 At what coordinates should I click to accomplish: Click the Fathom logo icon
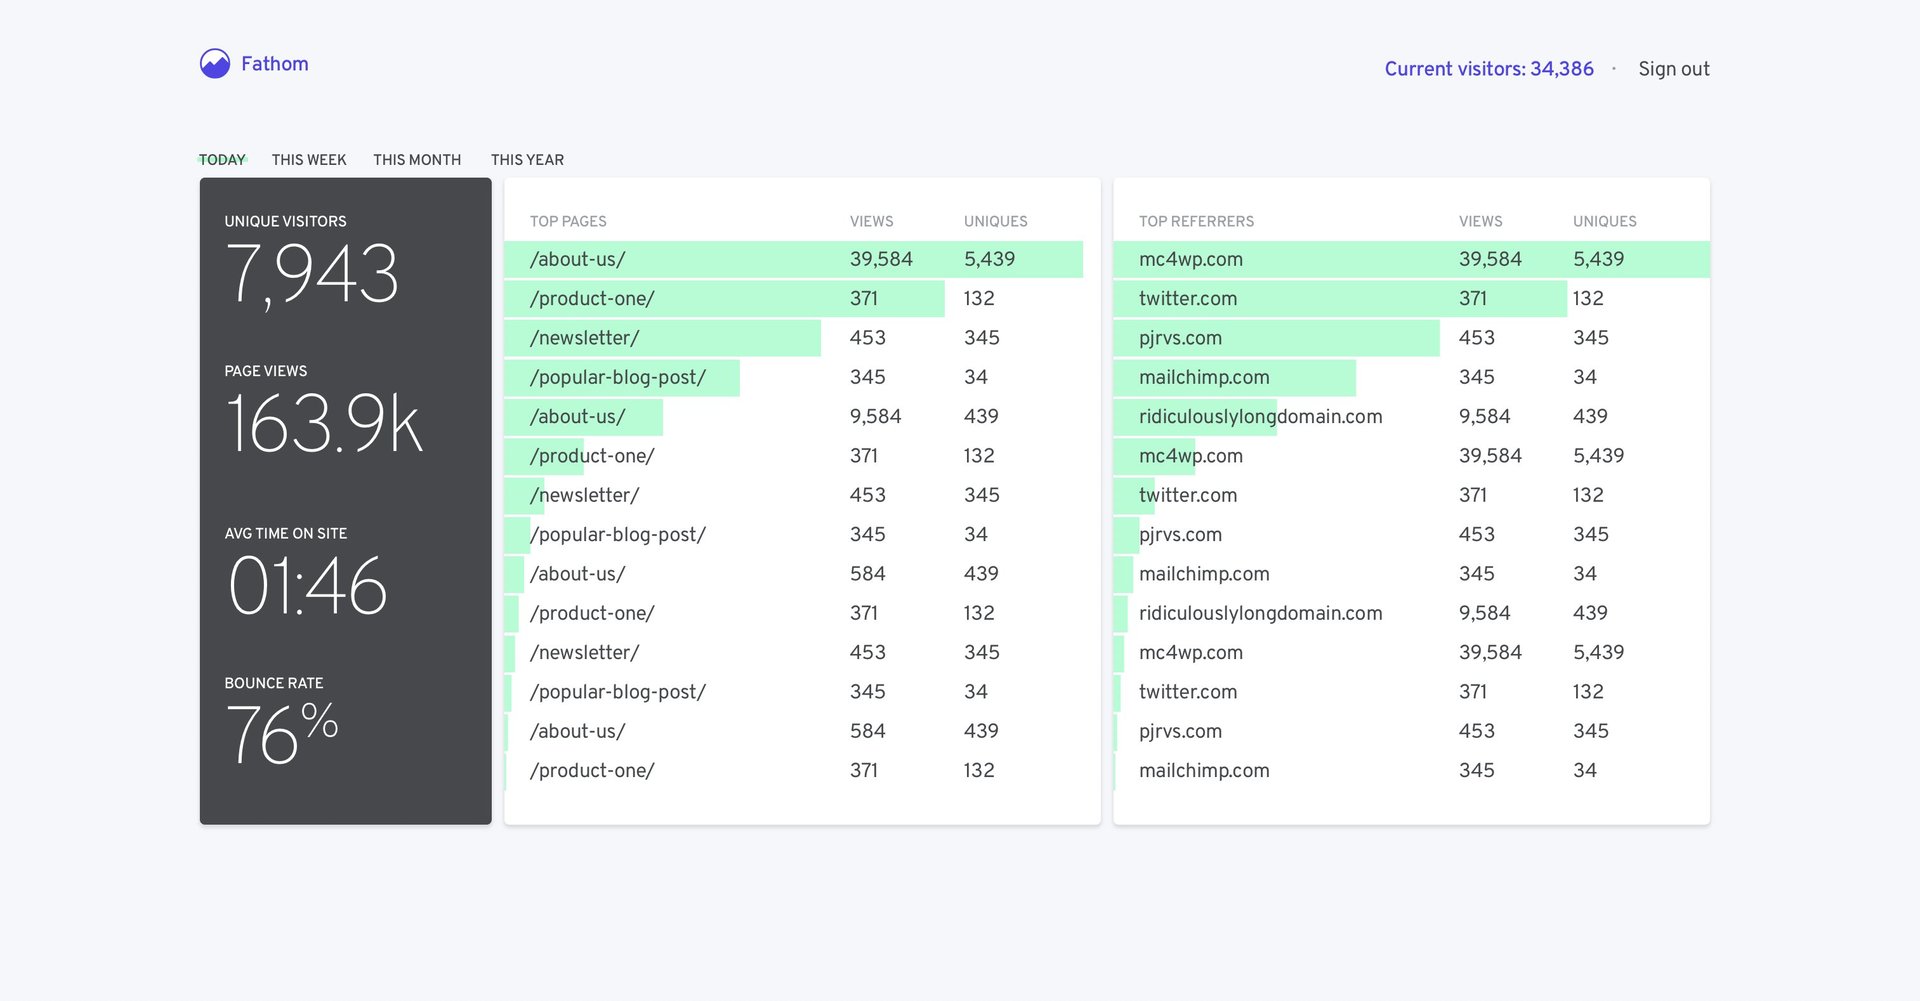tap(214, 63)
